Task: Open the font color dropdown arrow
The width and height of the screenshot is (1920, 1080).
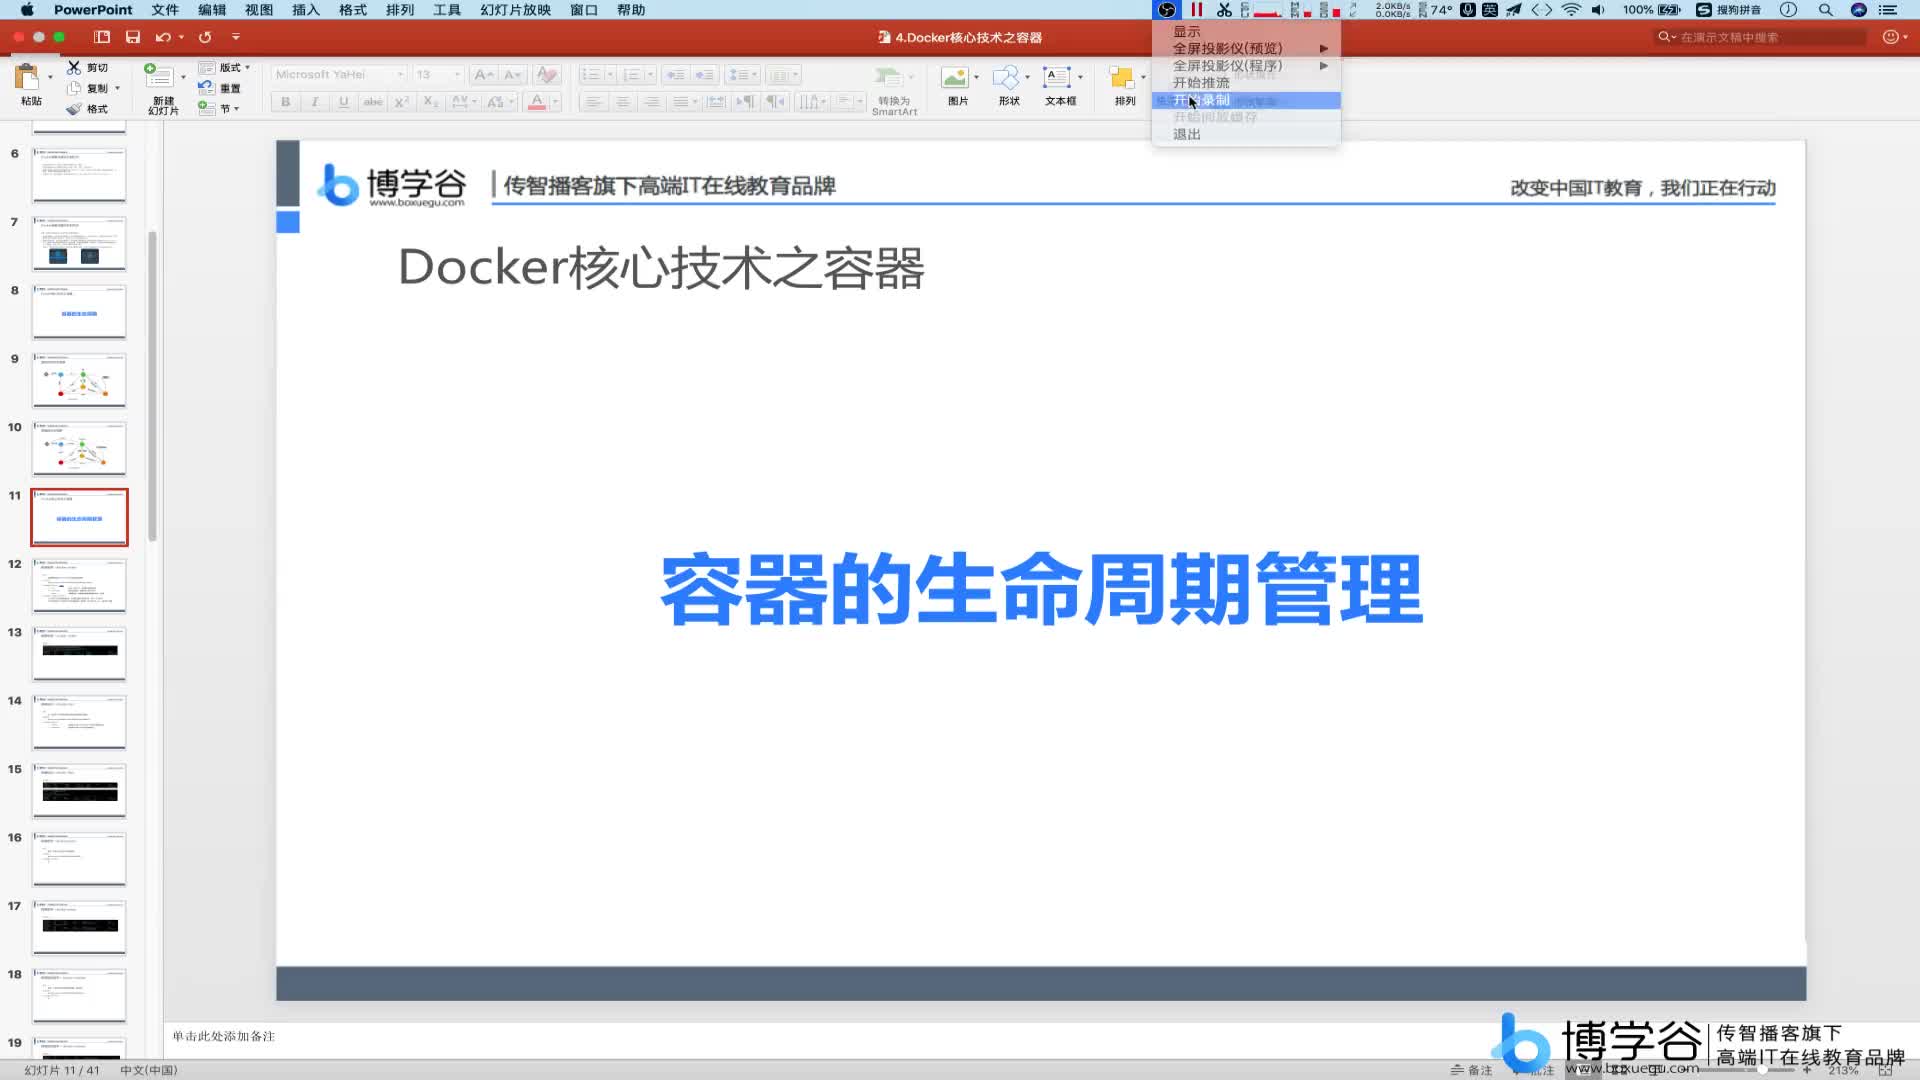Action: (x=556, y=102)
